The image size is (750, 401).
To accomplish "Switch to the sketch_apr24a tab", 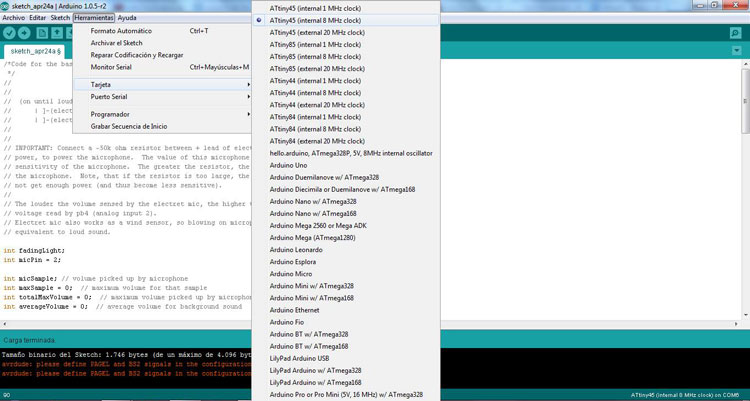I will click(x=34, y=51).
